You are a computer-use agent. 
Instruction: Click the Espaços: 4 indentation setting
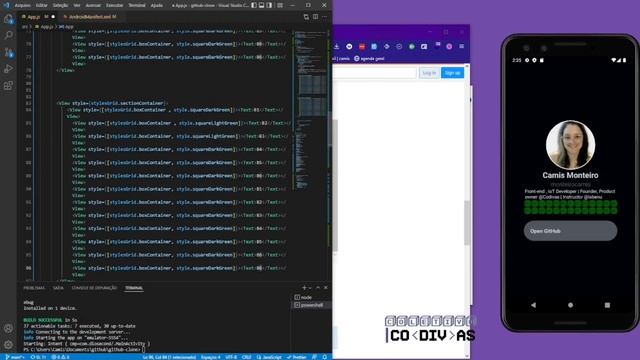(211, 357)
